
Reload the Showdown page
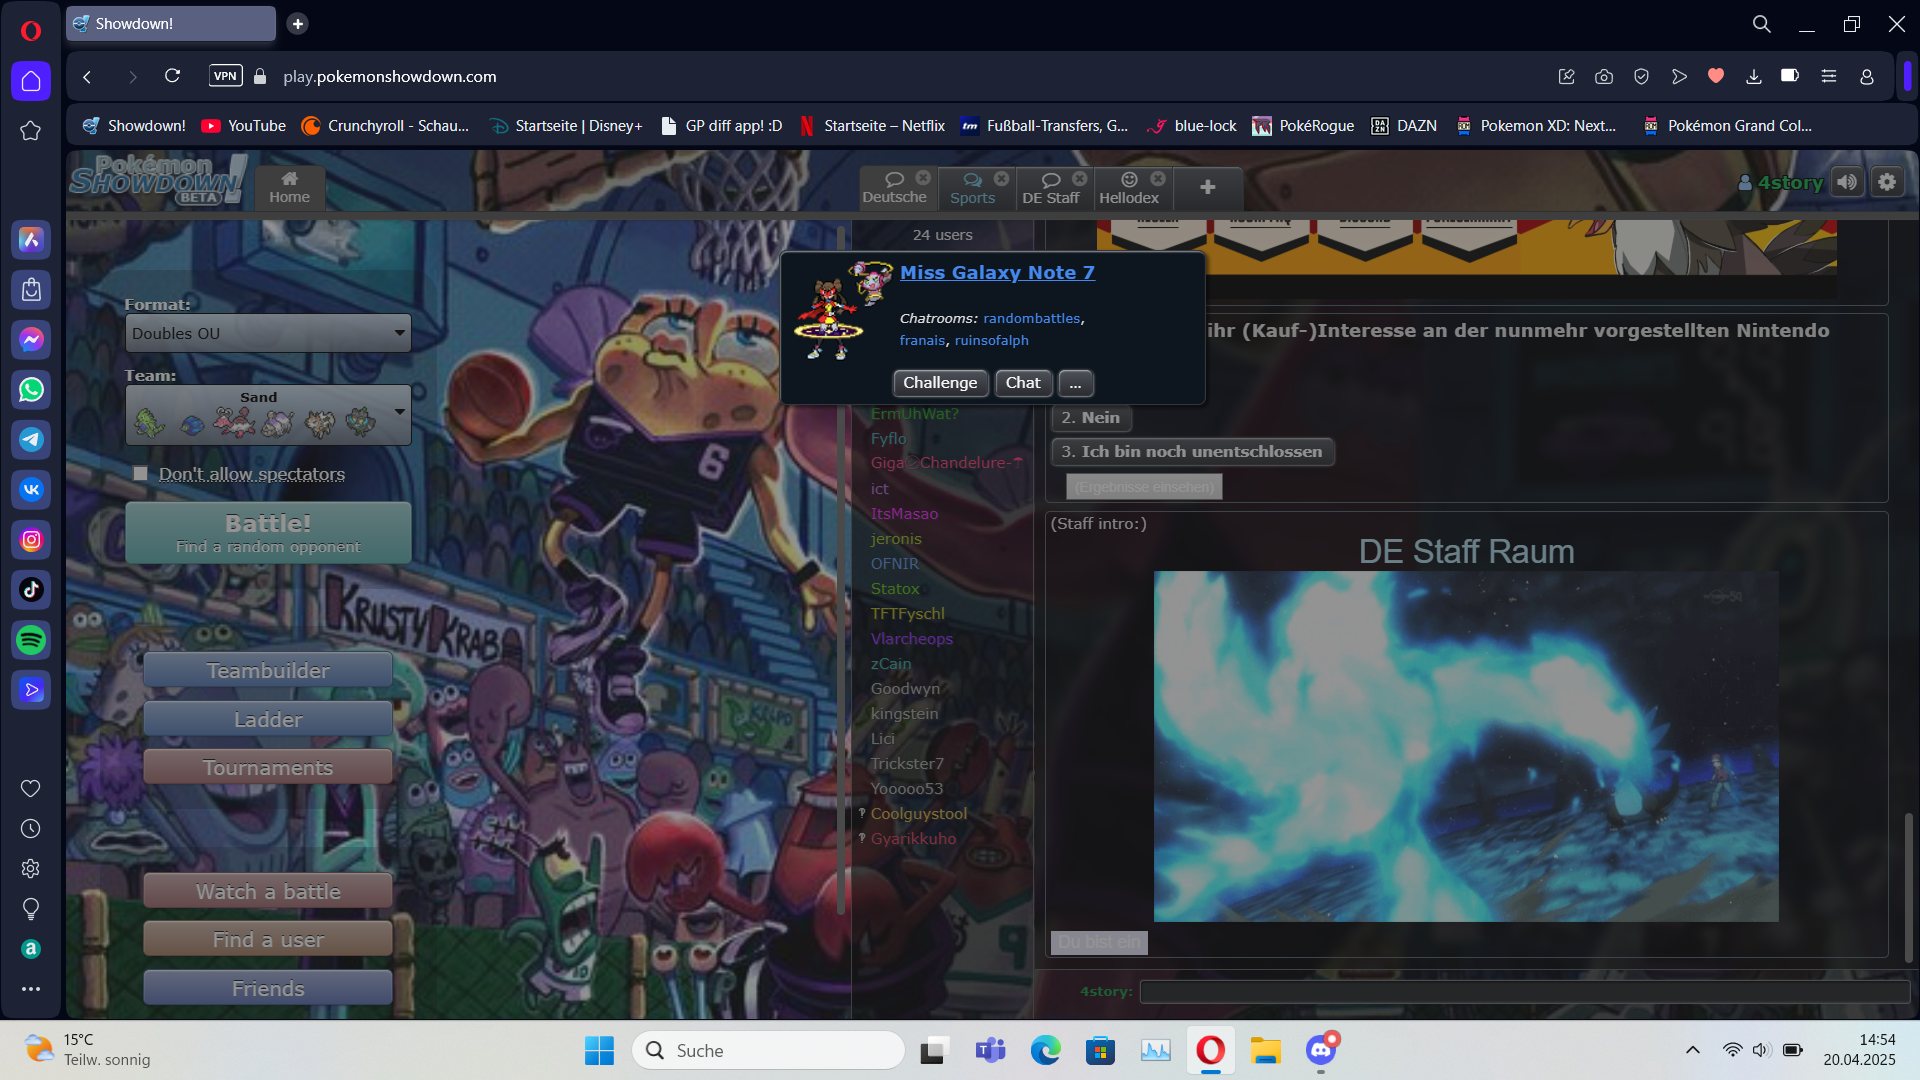tap(172, 76)
